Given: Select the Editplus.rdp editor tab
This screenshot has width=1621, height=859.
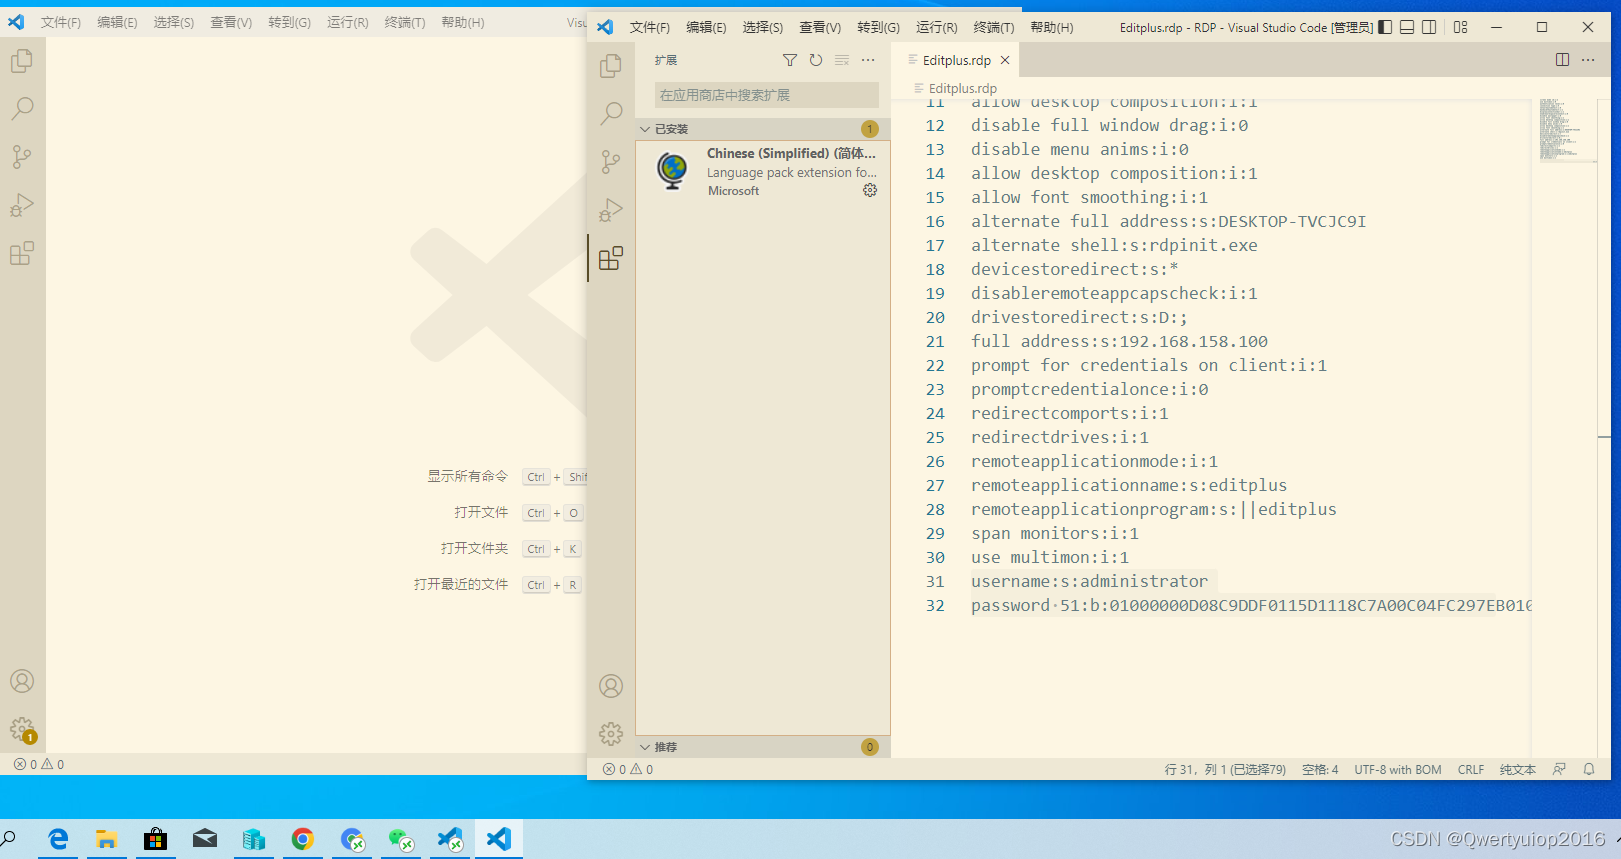Looking at the screenshot, I should [956, 60].
